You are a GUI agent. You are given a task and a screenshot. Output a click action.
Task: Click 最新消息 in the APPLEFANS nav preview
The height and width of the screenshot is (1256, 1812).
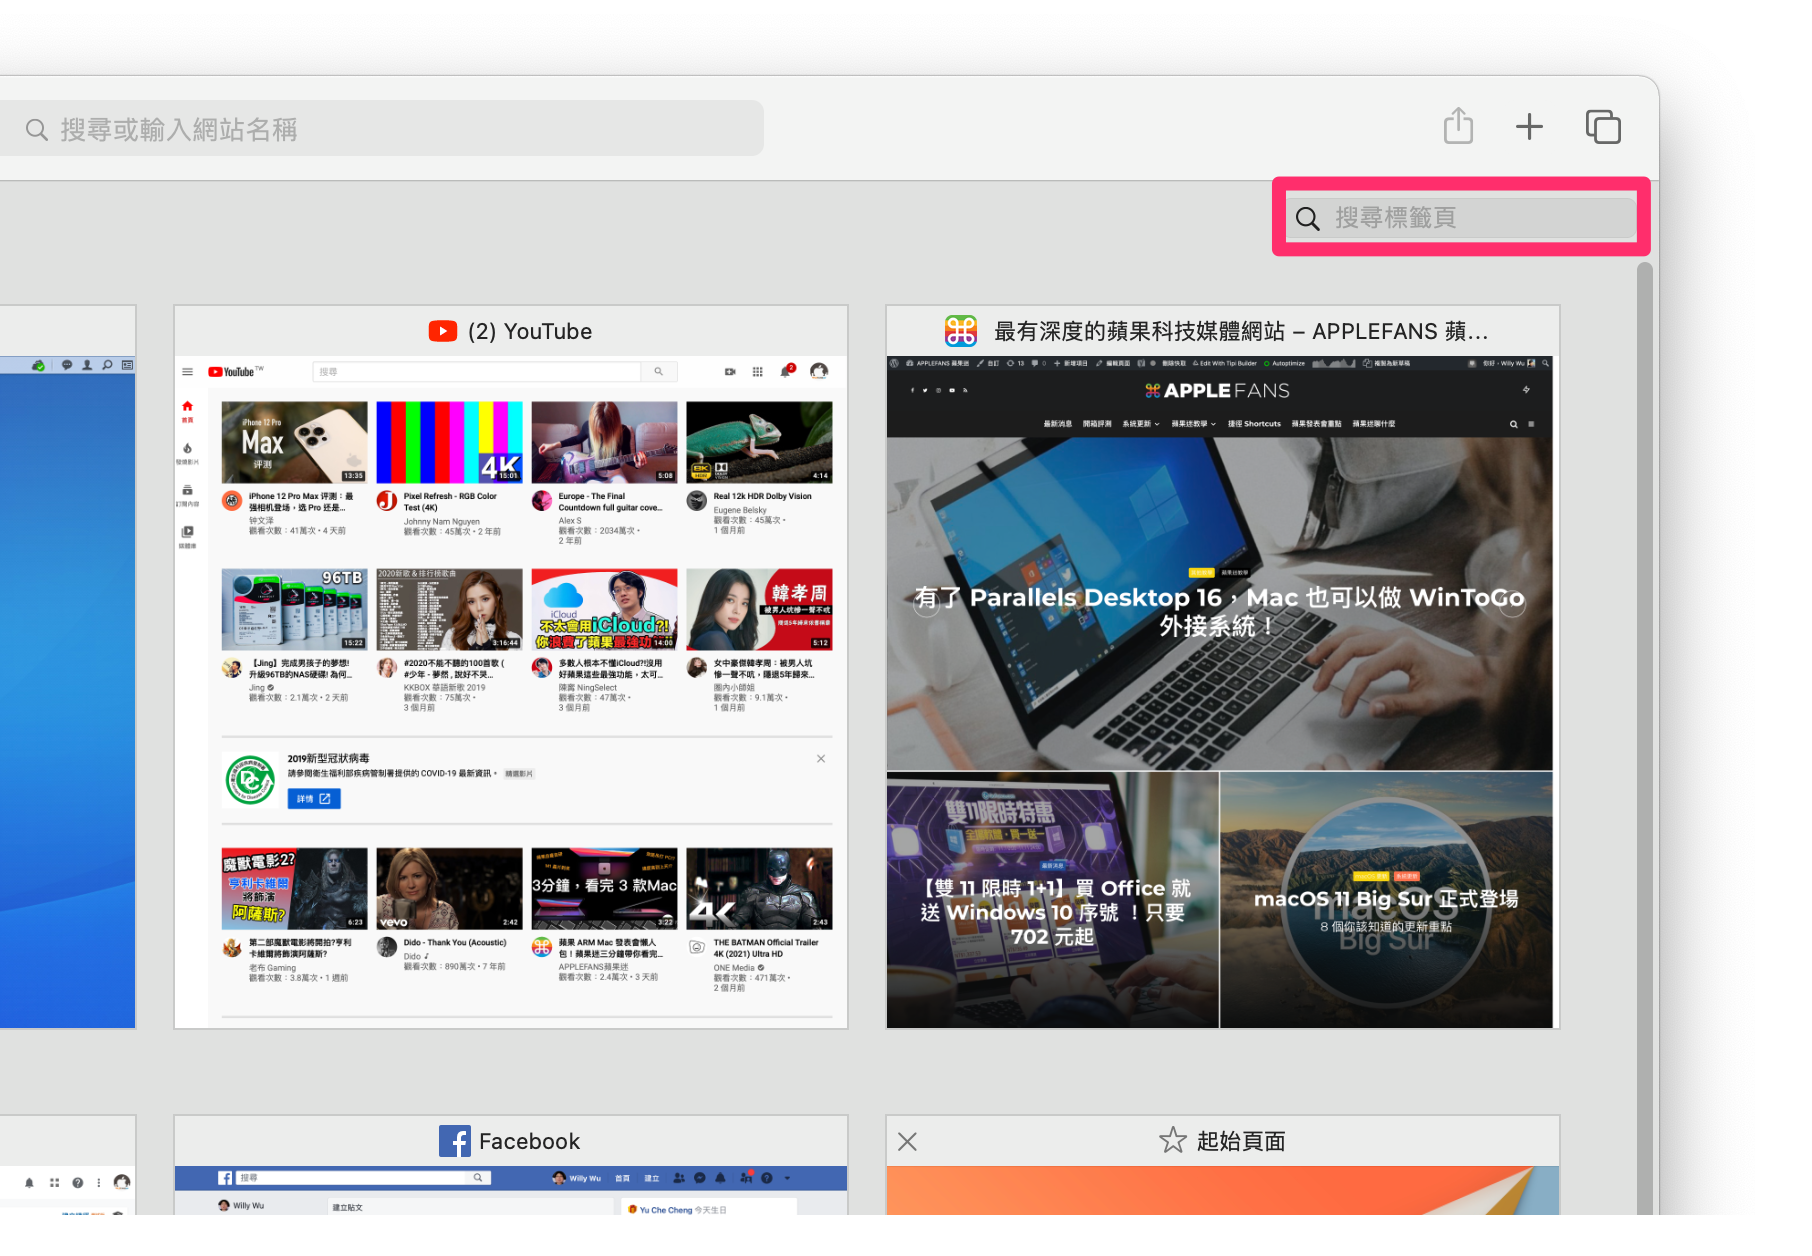click(x=1058, y=424)
